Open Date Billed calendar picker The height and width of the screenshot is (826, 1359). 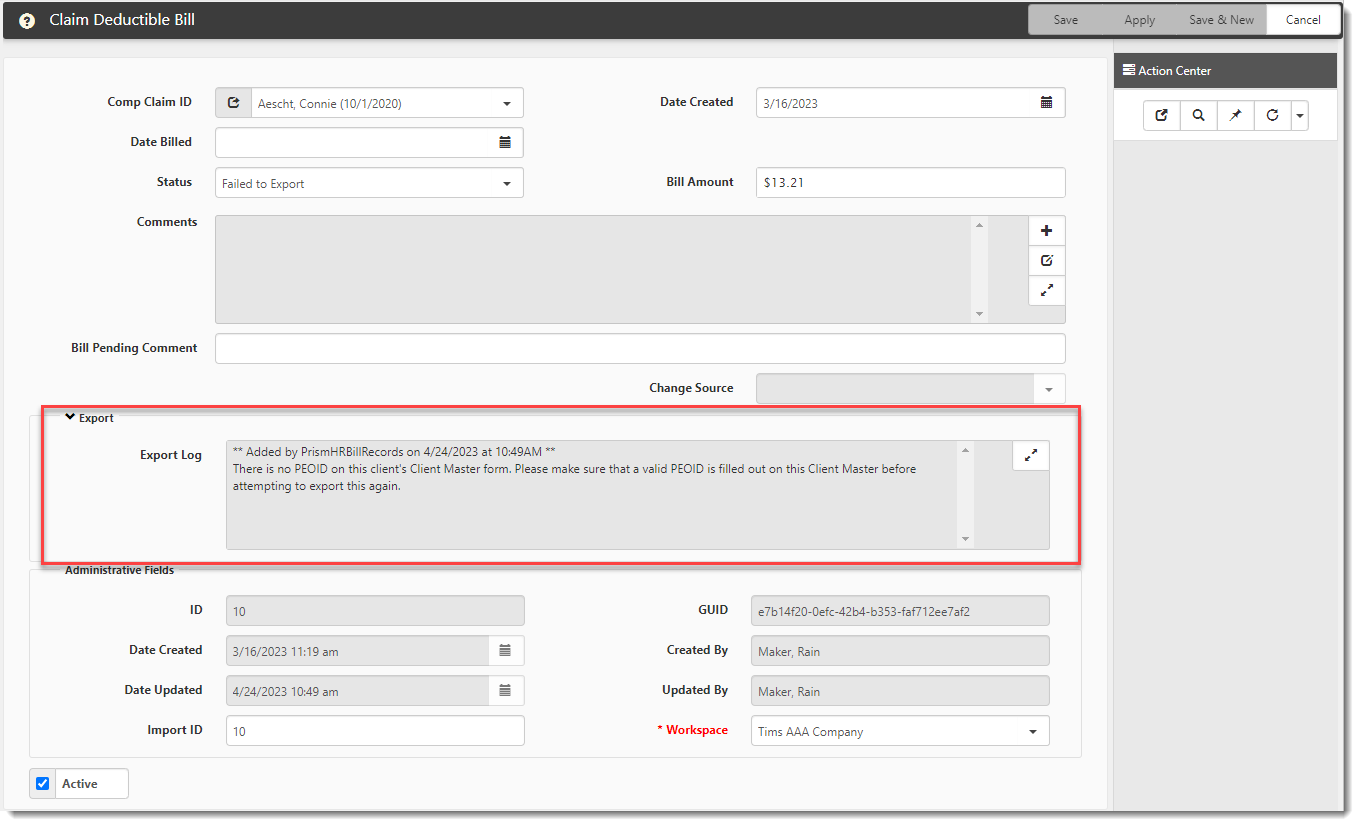pos(505,143)
